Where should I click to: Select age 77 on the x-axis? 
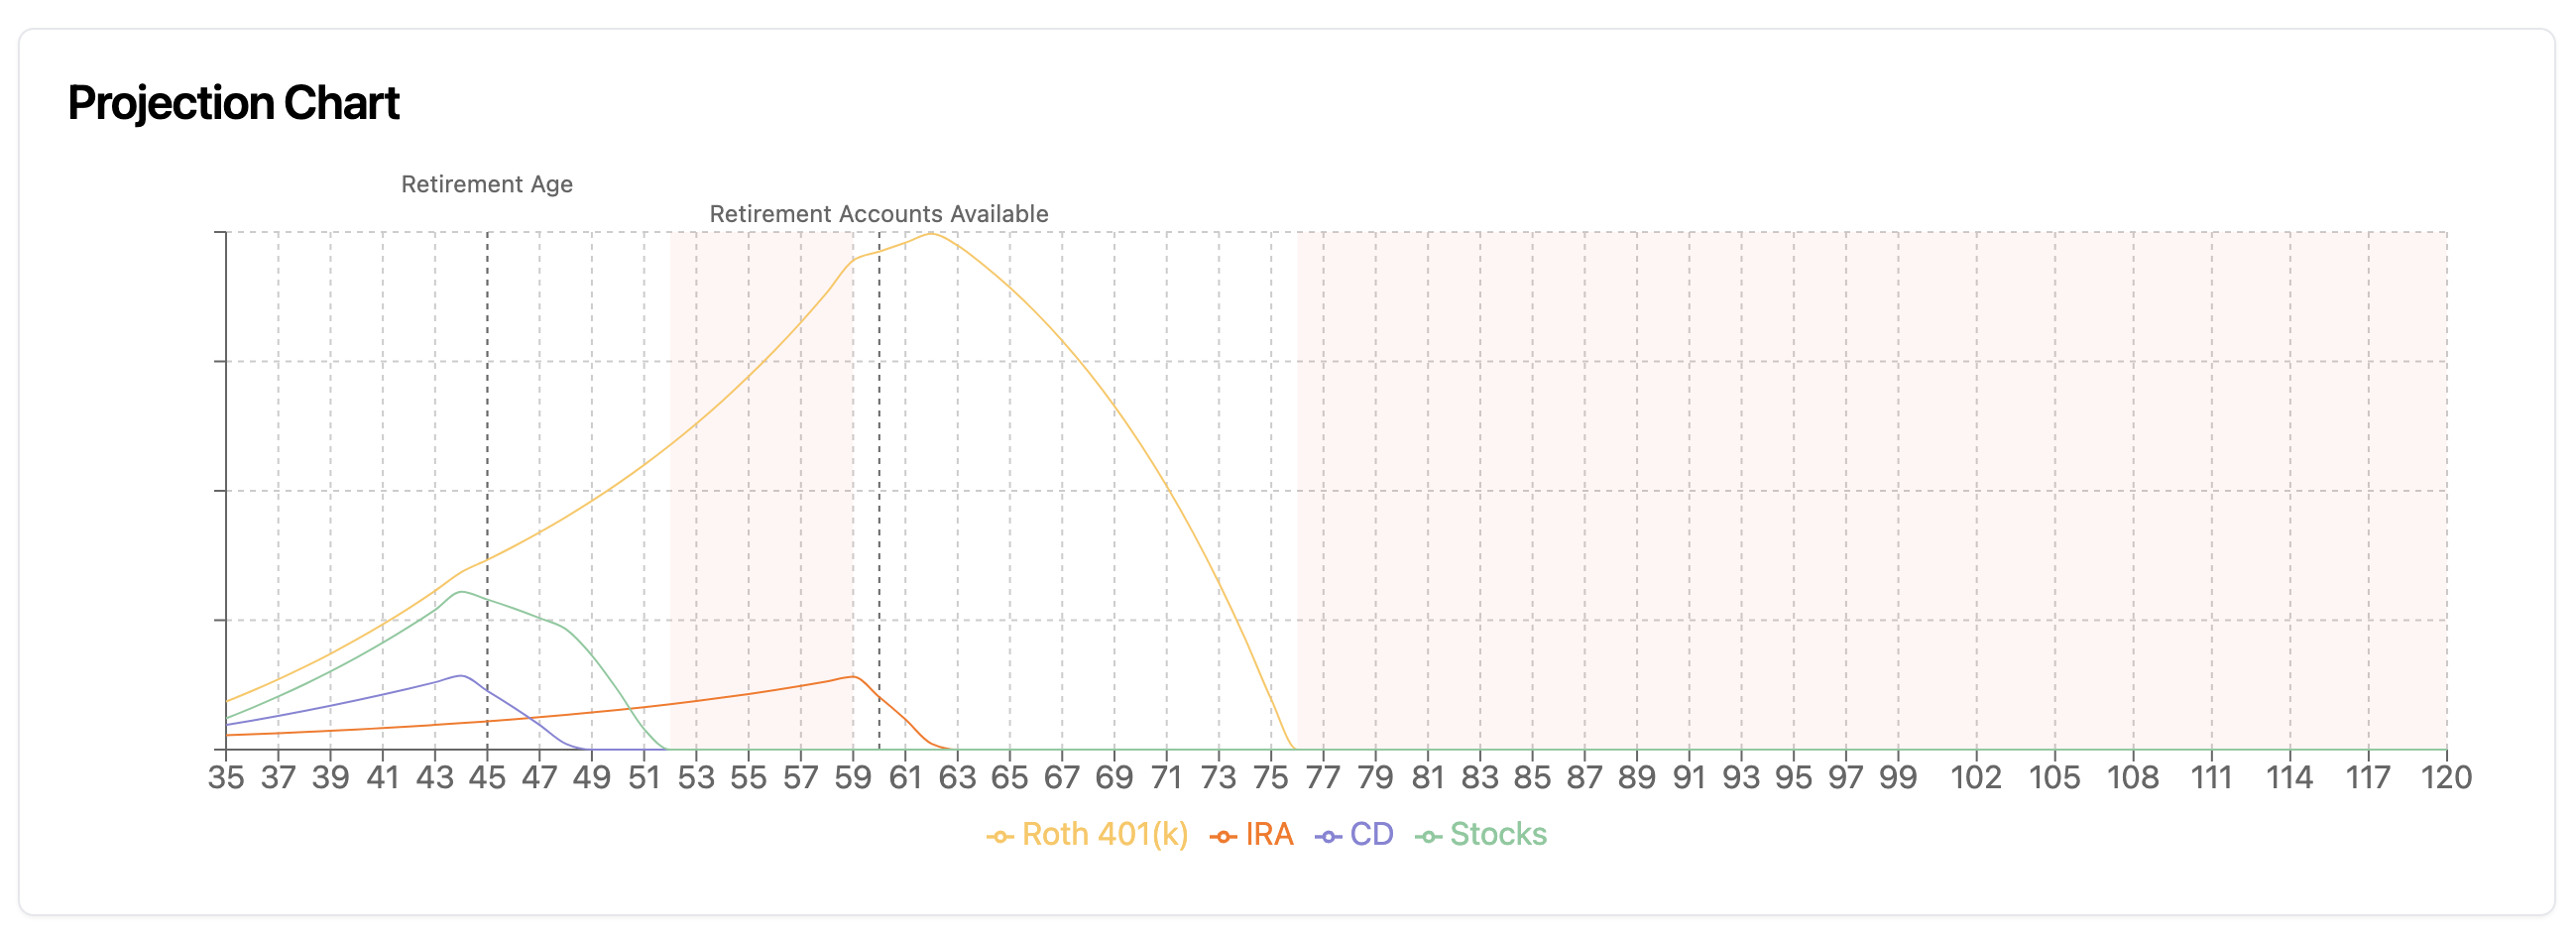pyautogui.click(x=1323, y=778)
